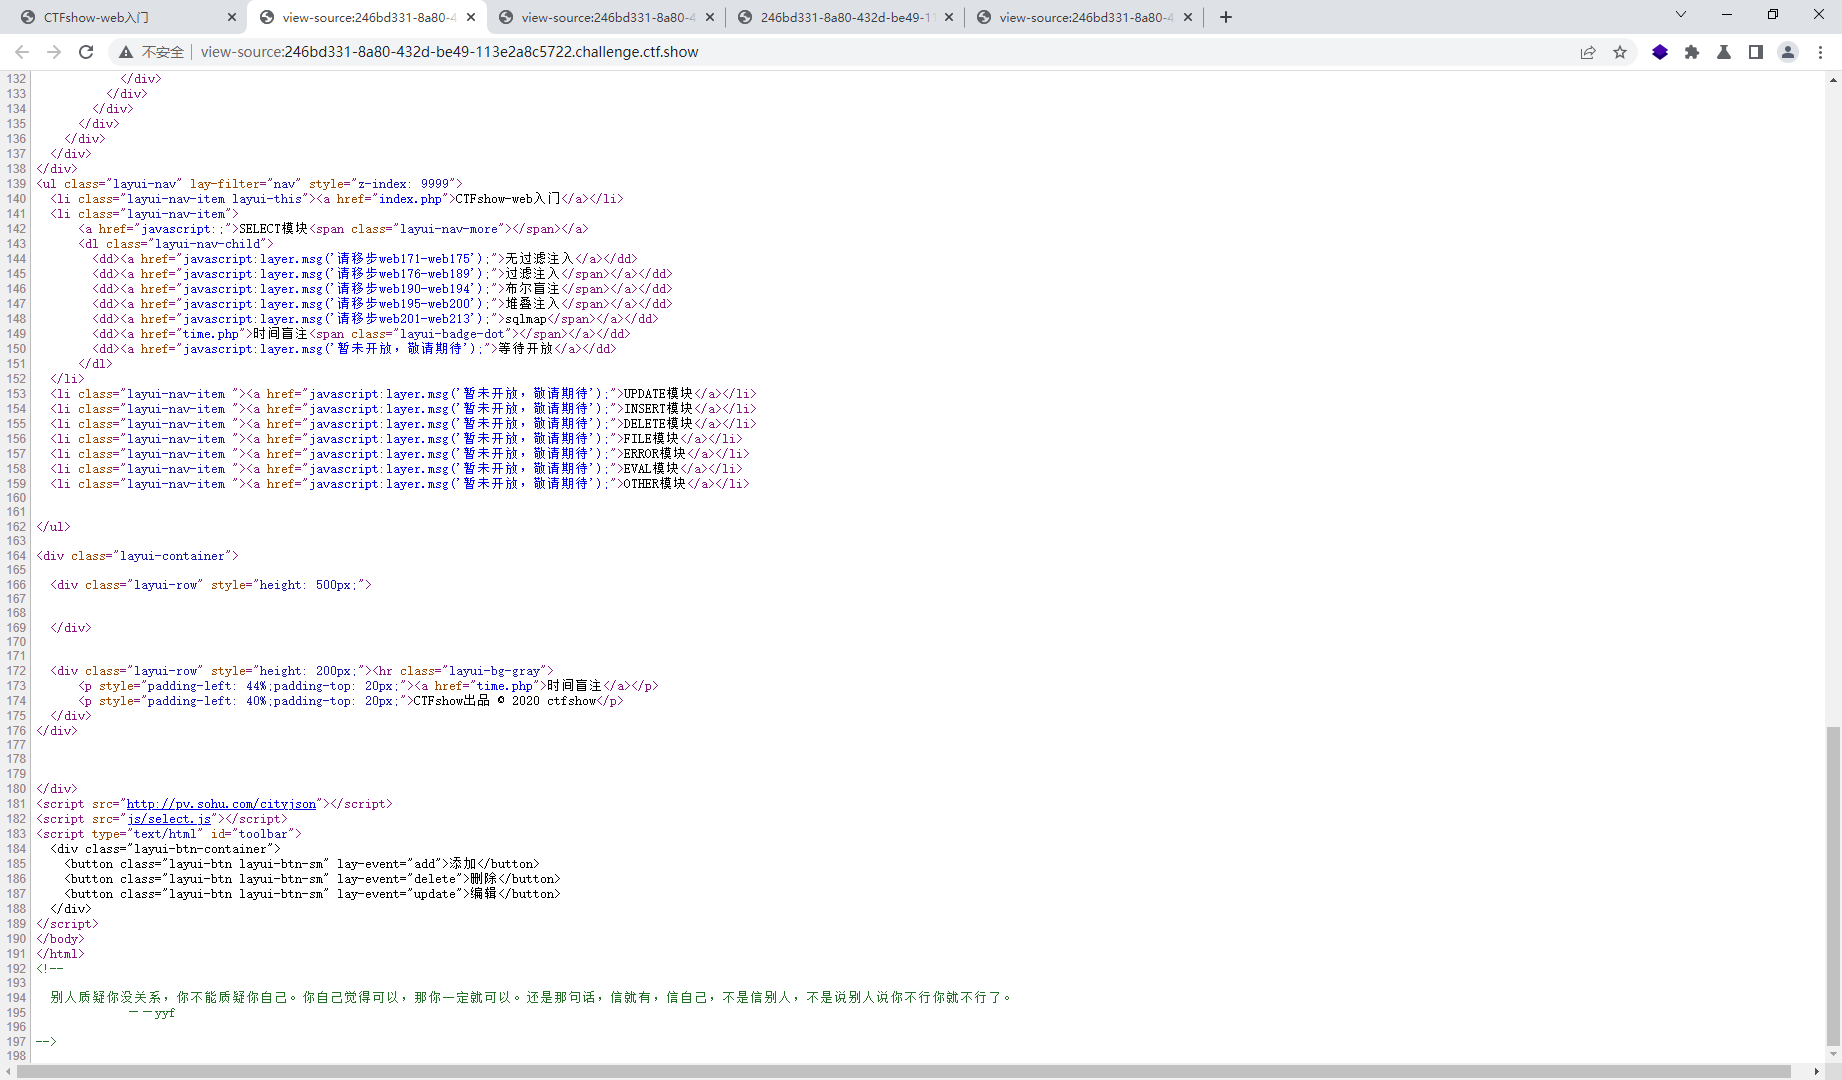The width and height of the screenshot is (1842, 1080).
Task: Click the '编辑' button text on line 187
Action: [x=484, y=894]
